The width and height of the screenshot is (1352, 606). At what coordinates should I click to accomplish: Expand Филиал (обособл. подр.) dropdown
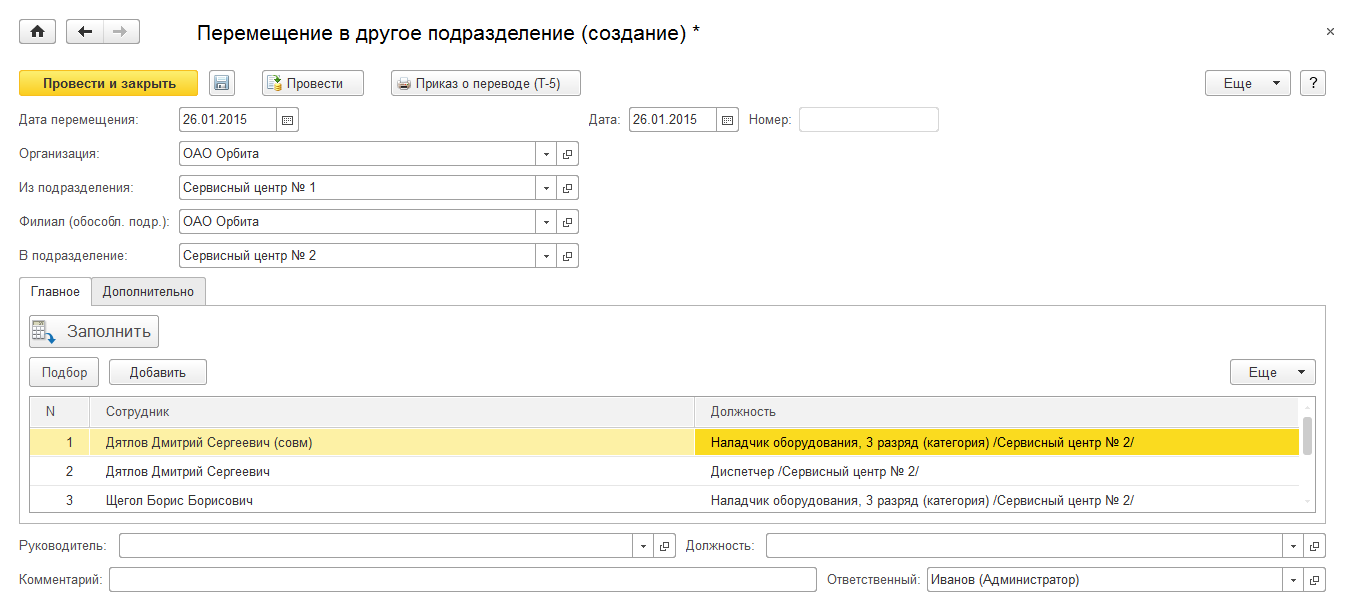547,222
